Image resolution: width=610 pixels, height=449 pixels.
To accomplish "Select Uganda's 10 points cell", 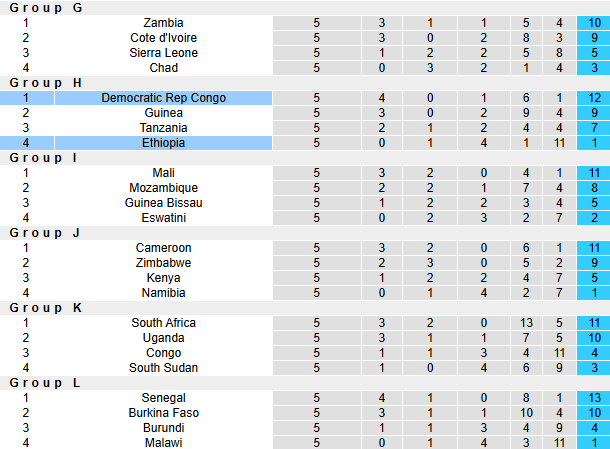I will tap(594, 338).
